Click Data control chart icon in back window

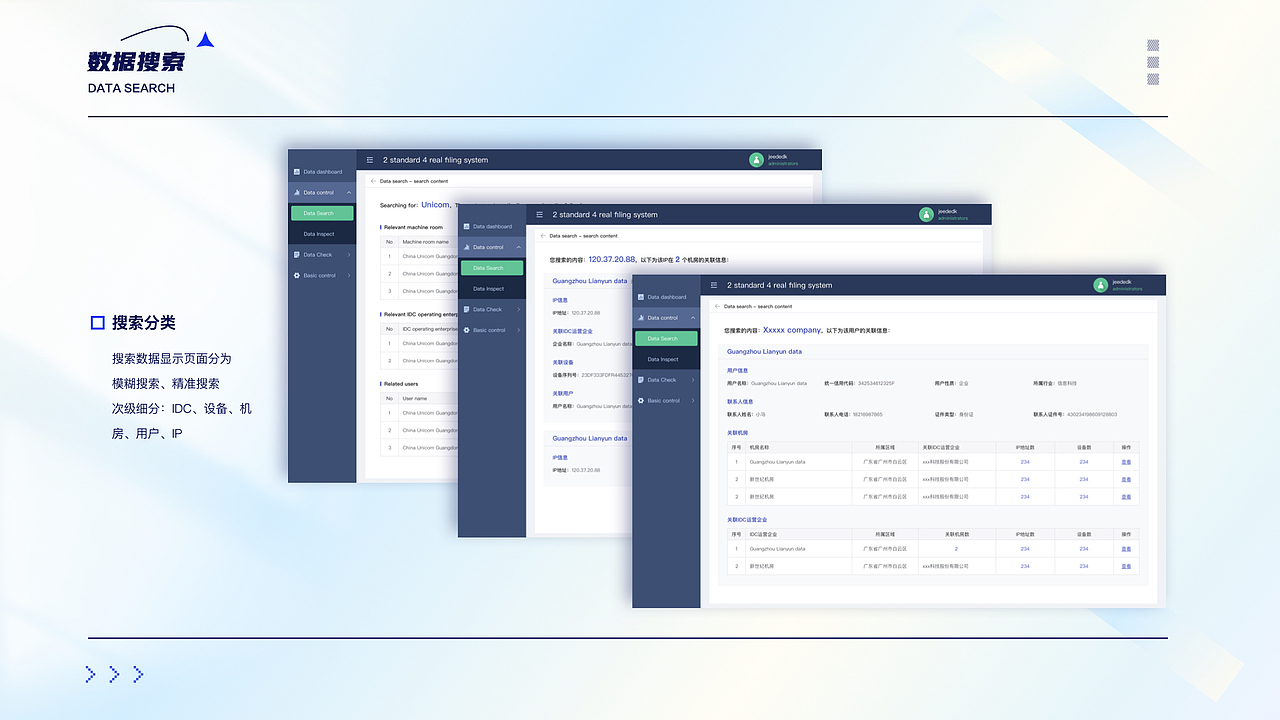[297, 192]
